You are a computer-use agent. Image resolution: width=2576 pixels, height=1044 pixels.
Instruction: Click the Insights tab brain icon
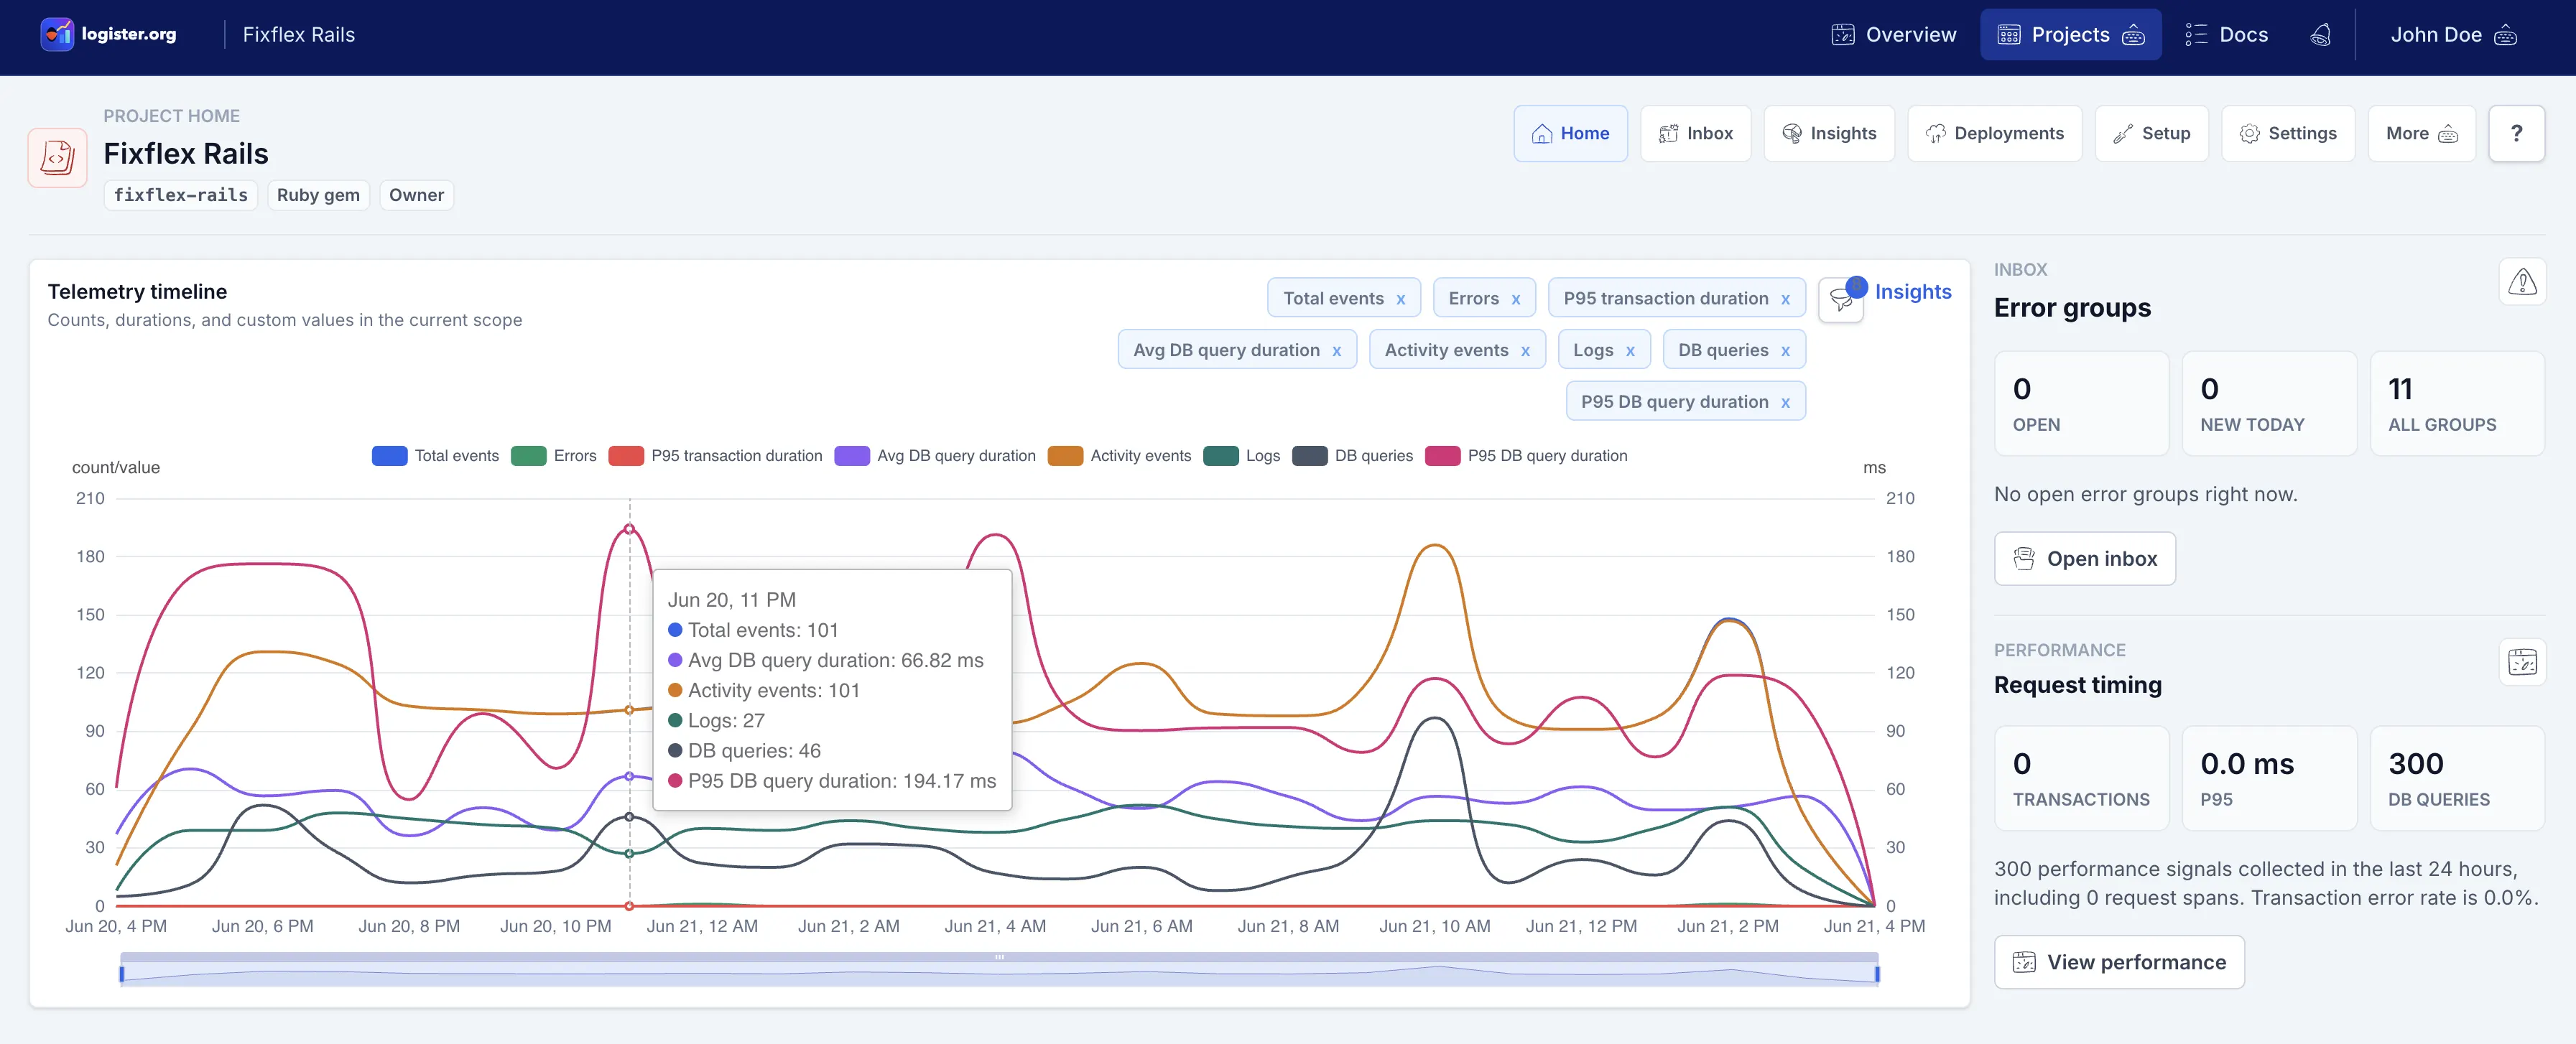coord(1792,133)
